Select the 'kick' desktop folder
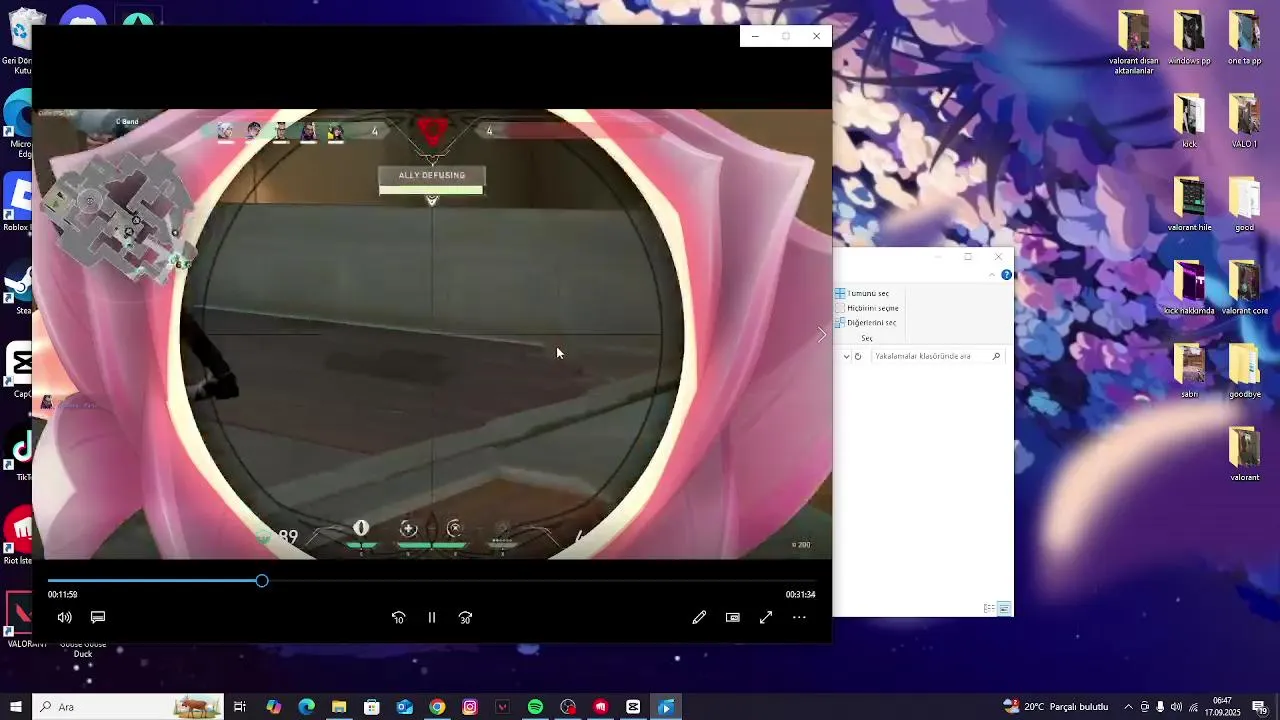Viewport: 1280px width, 720px height. coord(1189,121)
